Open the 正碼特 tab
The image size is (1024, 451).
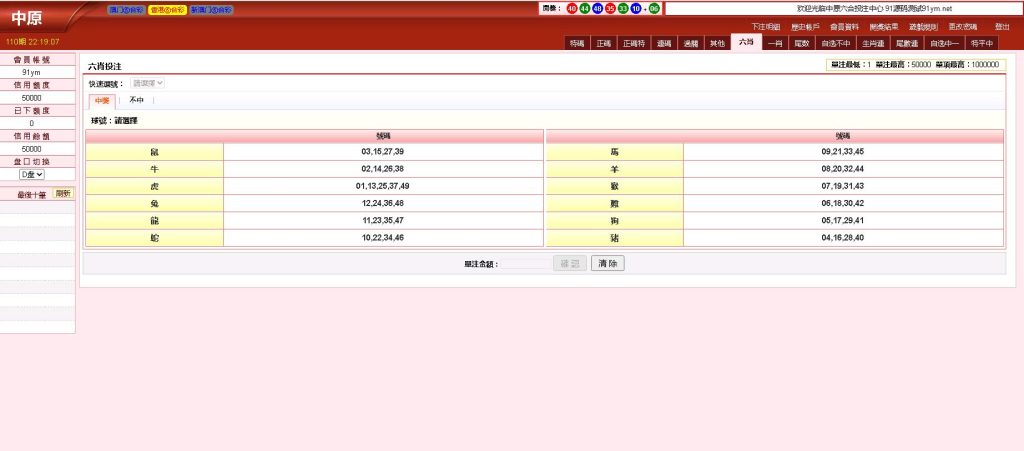point(633,44)
